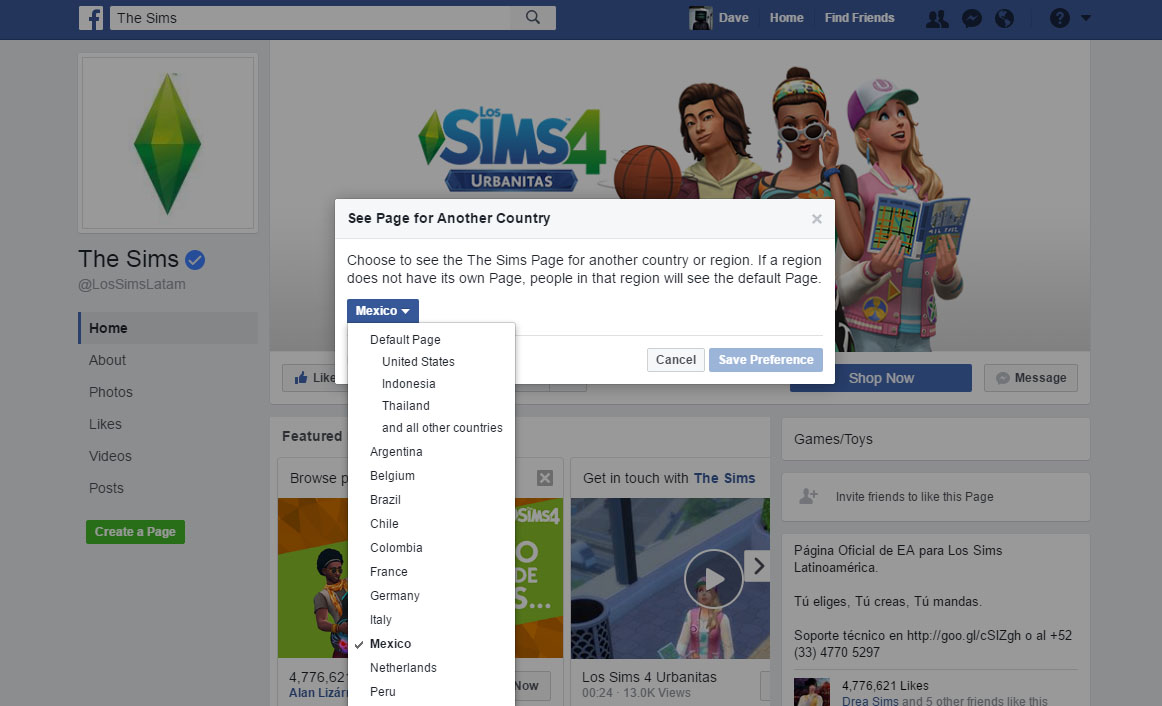Select Default Page in country list

[405, 340]
